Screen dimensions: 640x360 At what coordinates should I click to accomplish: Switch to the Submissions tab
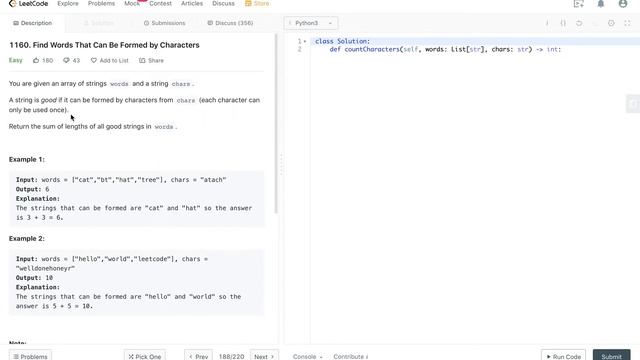pos(164,23)
